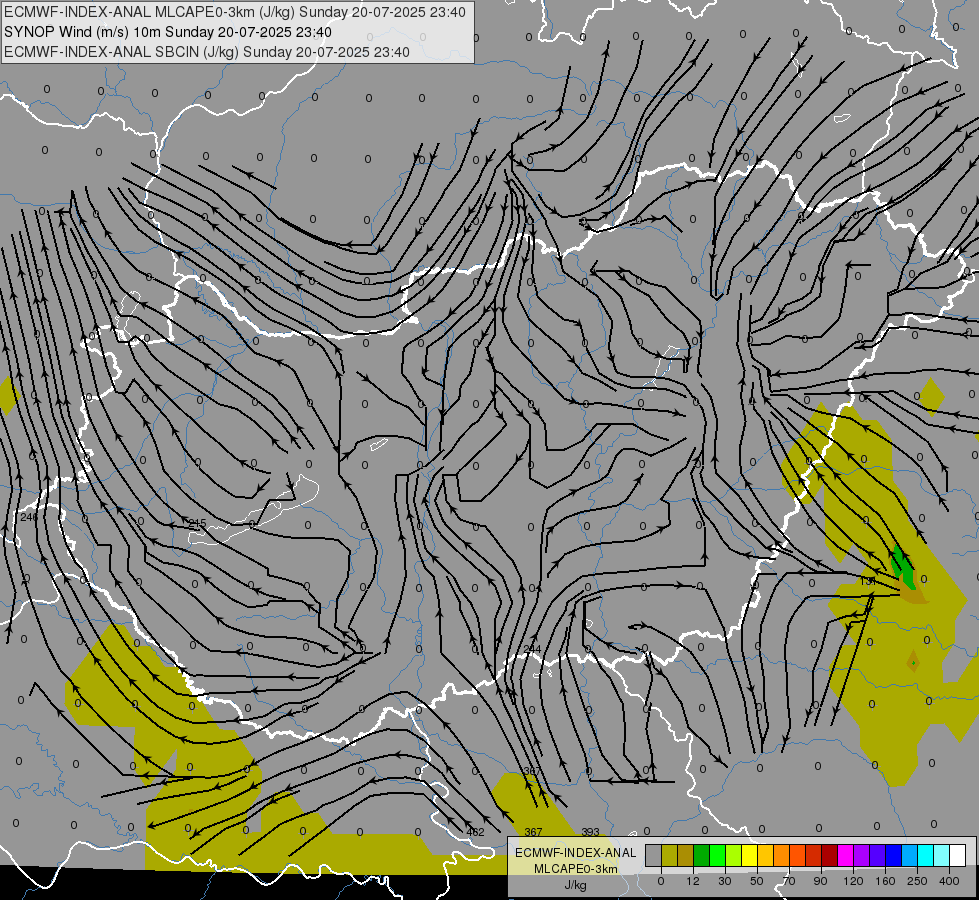The height and width of the screenshot is (900, 979).
Task: Click the SBCIN title line
Action: (207, 52)
